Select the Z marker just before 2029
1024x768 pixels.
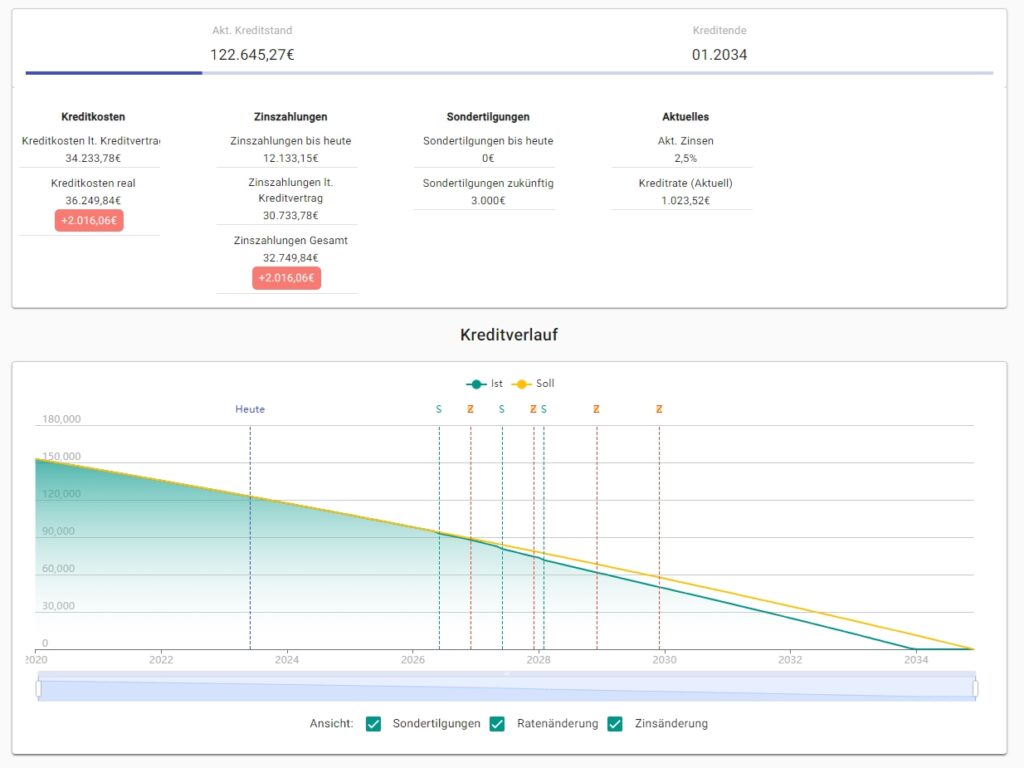coord(596,409)
